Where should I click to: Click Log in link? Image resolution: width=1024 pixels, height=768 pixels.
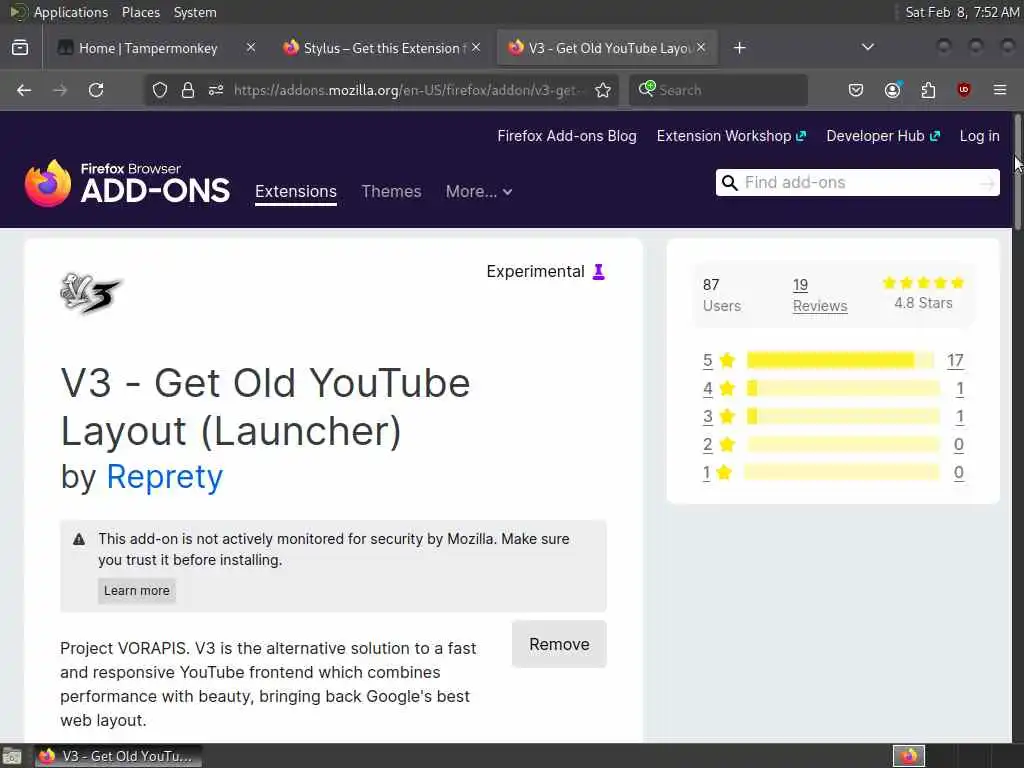[979, 136]
